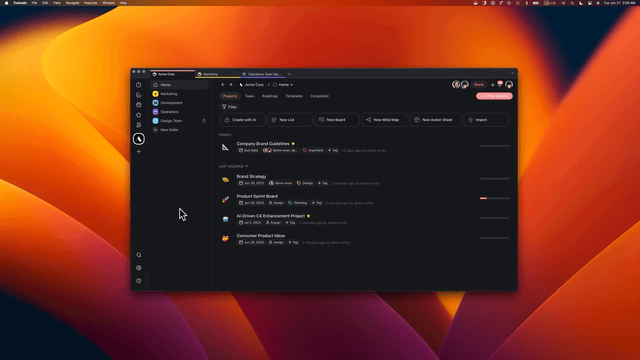This screenshot has width=640, height=360.
Task: Select the Acme Corp workspace avatar
Action: [x=139, y=139]
